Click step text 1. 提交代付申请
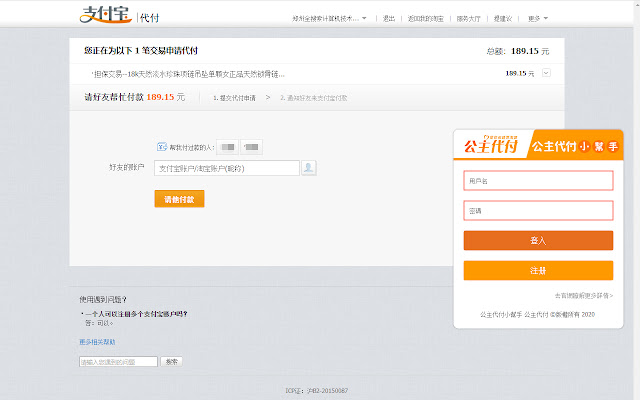The width and height of the screenshot is (640, 400). tap(234, 98)
